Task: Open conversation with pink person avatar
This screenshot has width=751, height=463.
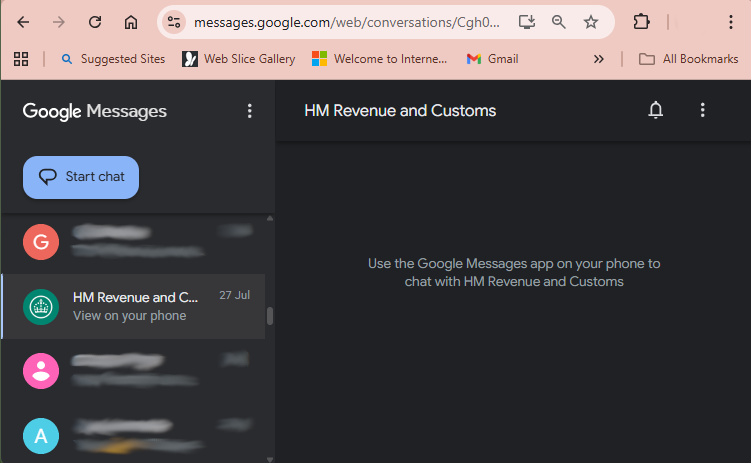Action: pos(133,371)
